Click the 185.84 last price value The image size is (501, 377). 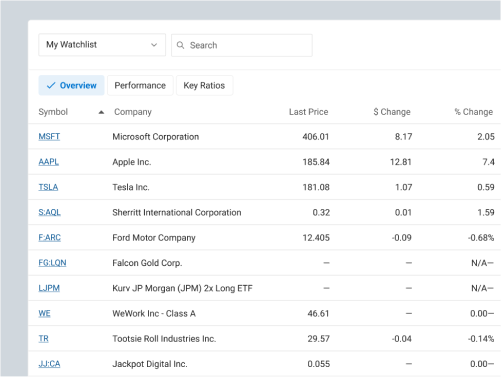pyautogui.click(x=316, y=162)
